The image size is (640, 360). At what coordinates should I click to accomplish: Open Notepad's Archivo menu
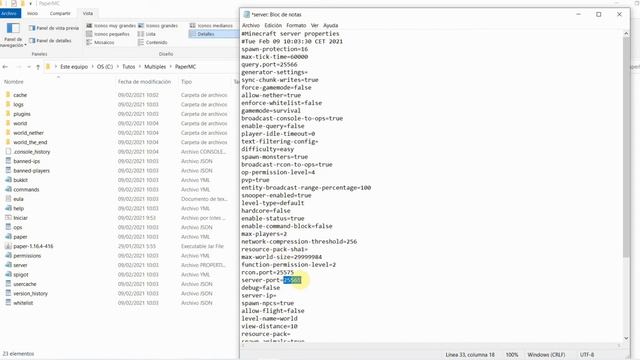pyautogui.click(x=251, y=25)
